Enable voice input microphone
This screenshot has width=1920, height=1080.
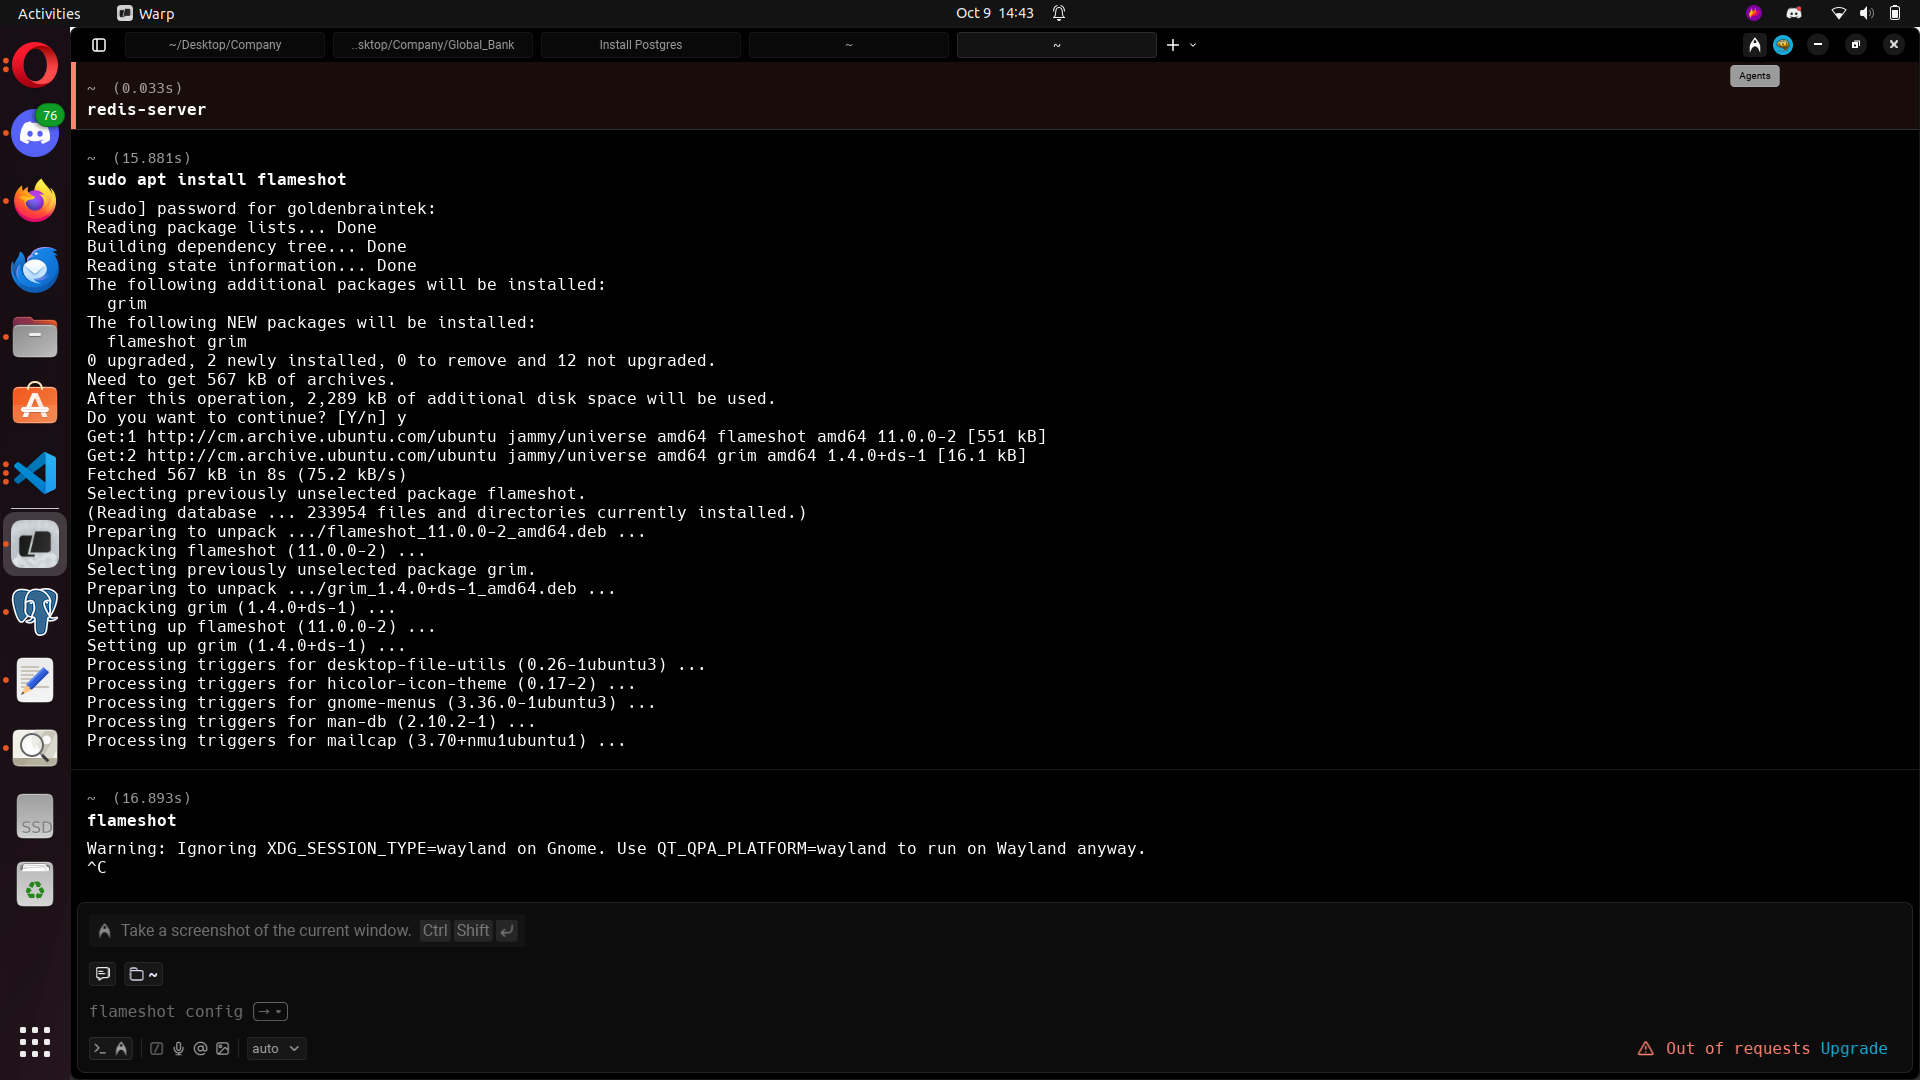[x=179, y=1049]
